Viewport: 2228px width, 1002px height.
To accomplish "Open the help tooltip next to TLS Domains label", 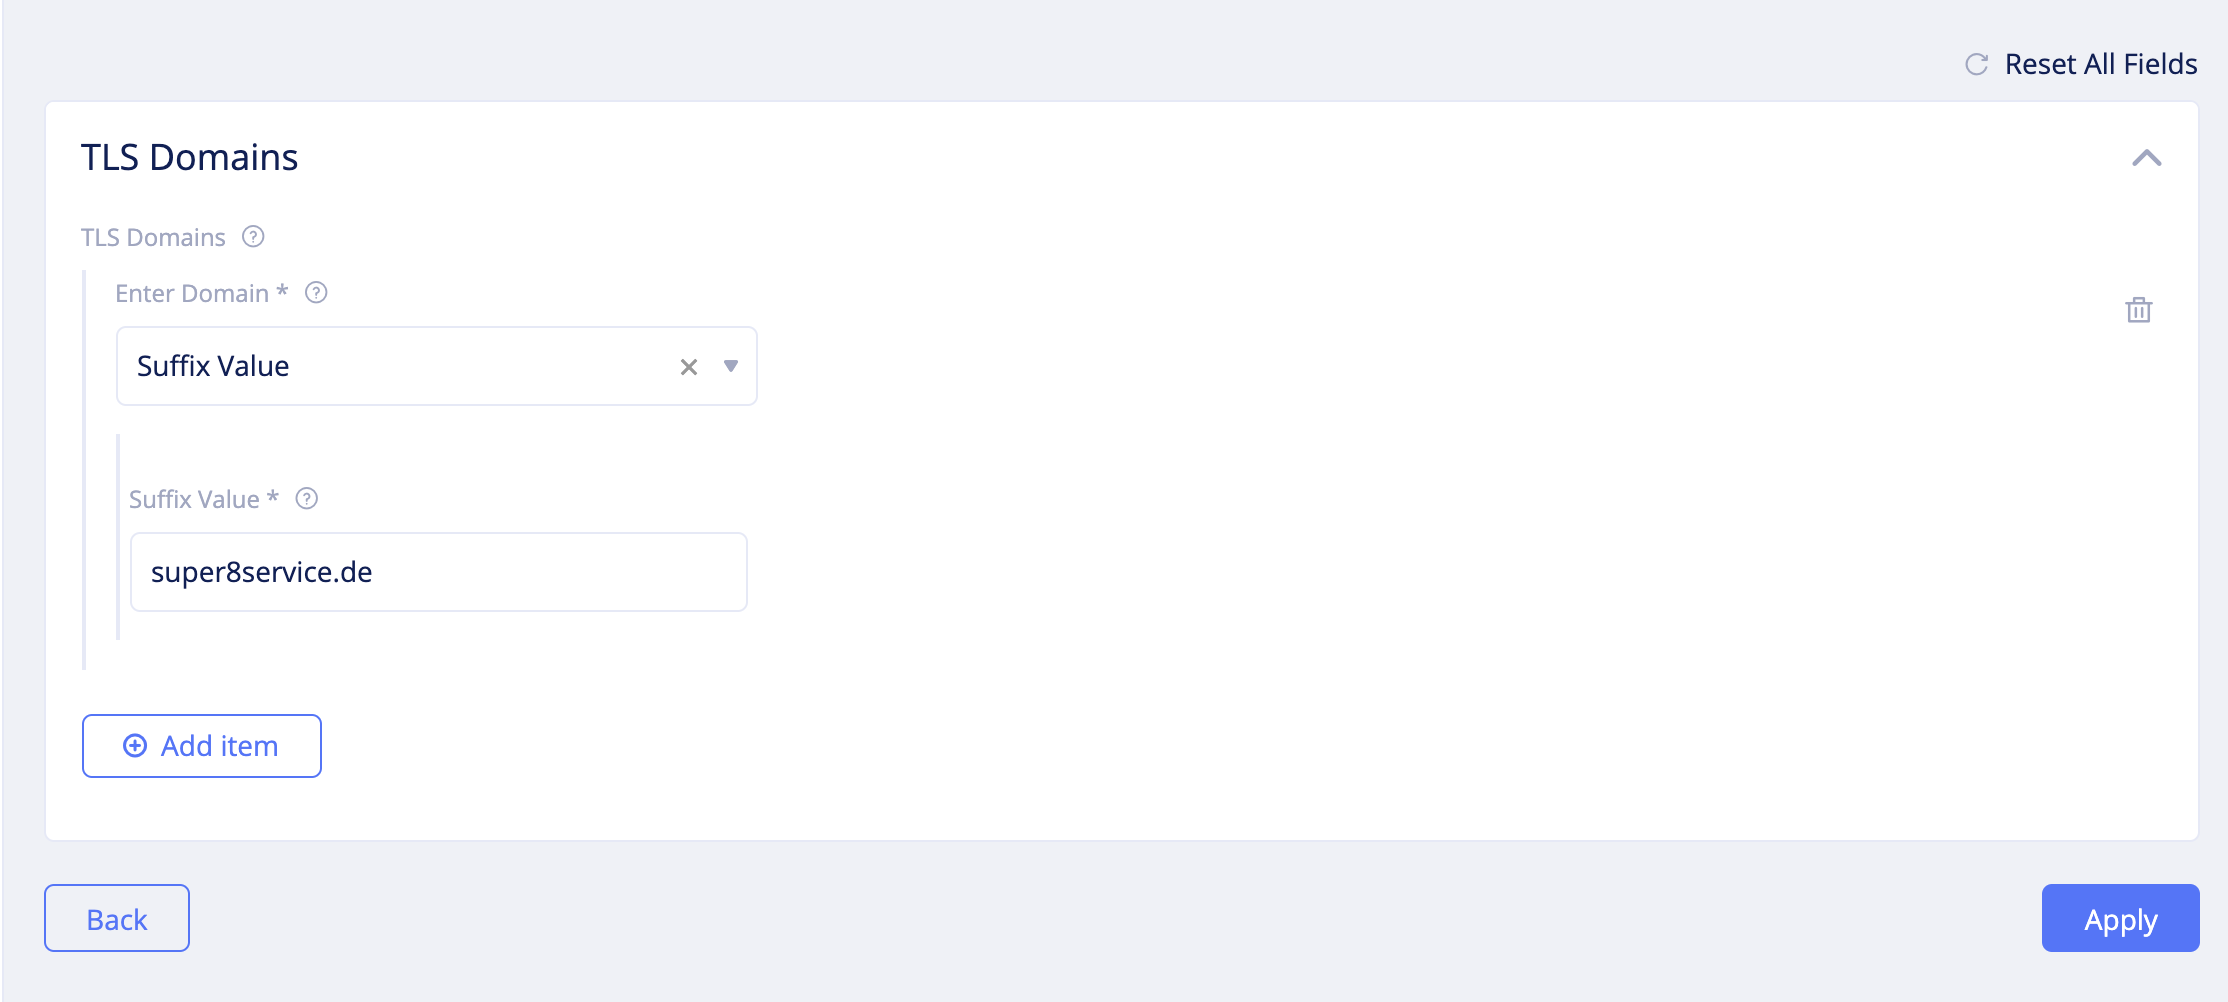I will tap(253, 236).
